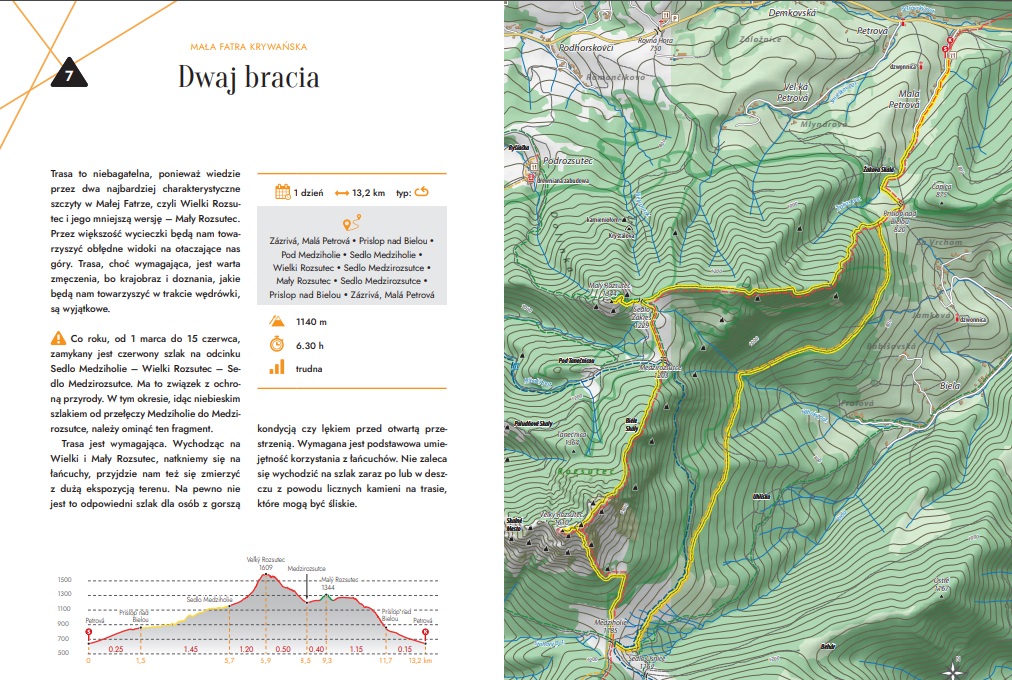Click the orange route waypoint pin icon
This screenshot has width=1012, height=680.
click(350, 223)
